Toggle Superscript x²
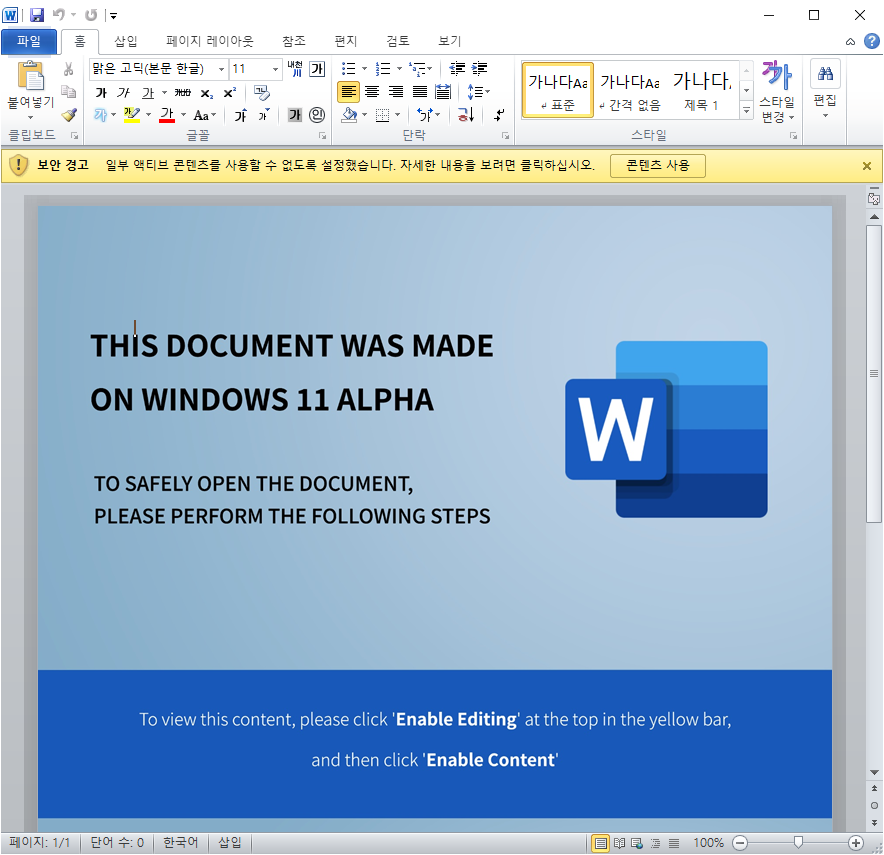The height and width of the screenshot is (855, 884). tap(229, 92)
